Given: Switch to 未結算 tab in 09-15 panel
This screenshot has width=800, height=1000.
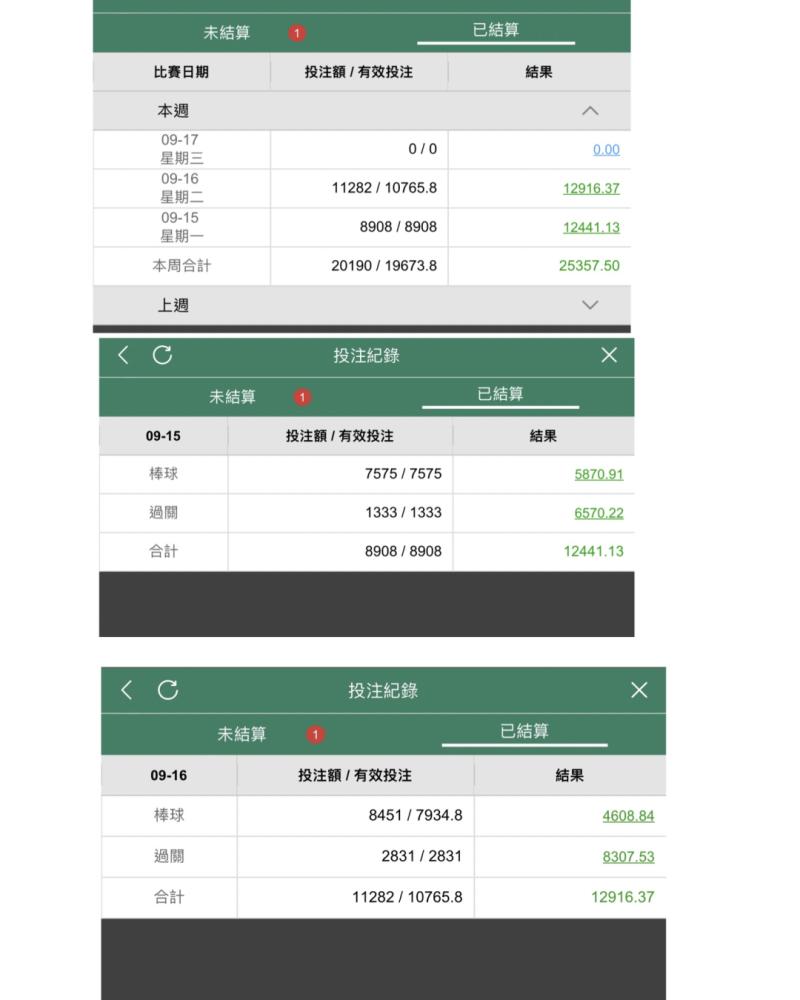Looking at the screenshot, I should click(x=232, y=397).
